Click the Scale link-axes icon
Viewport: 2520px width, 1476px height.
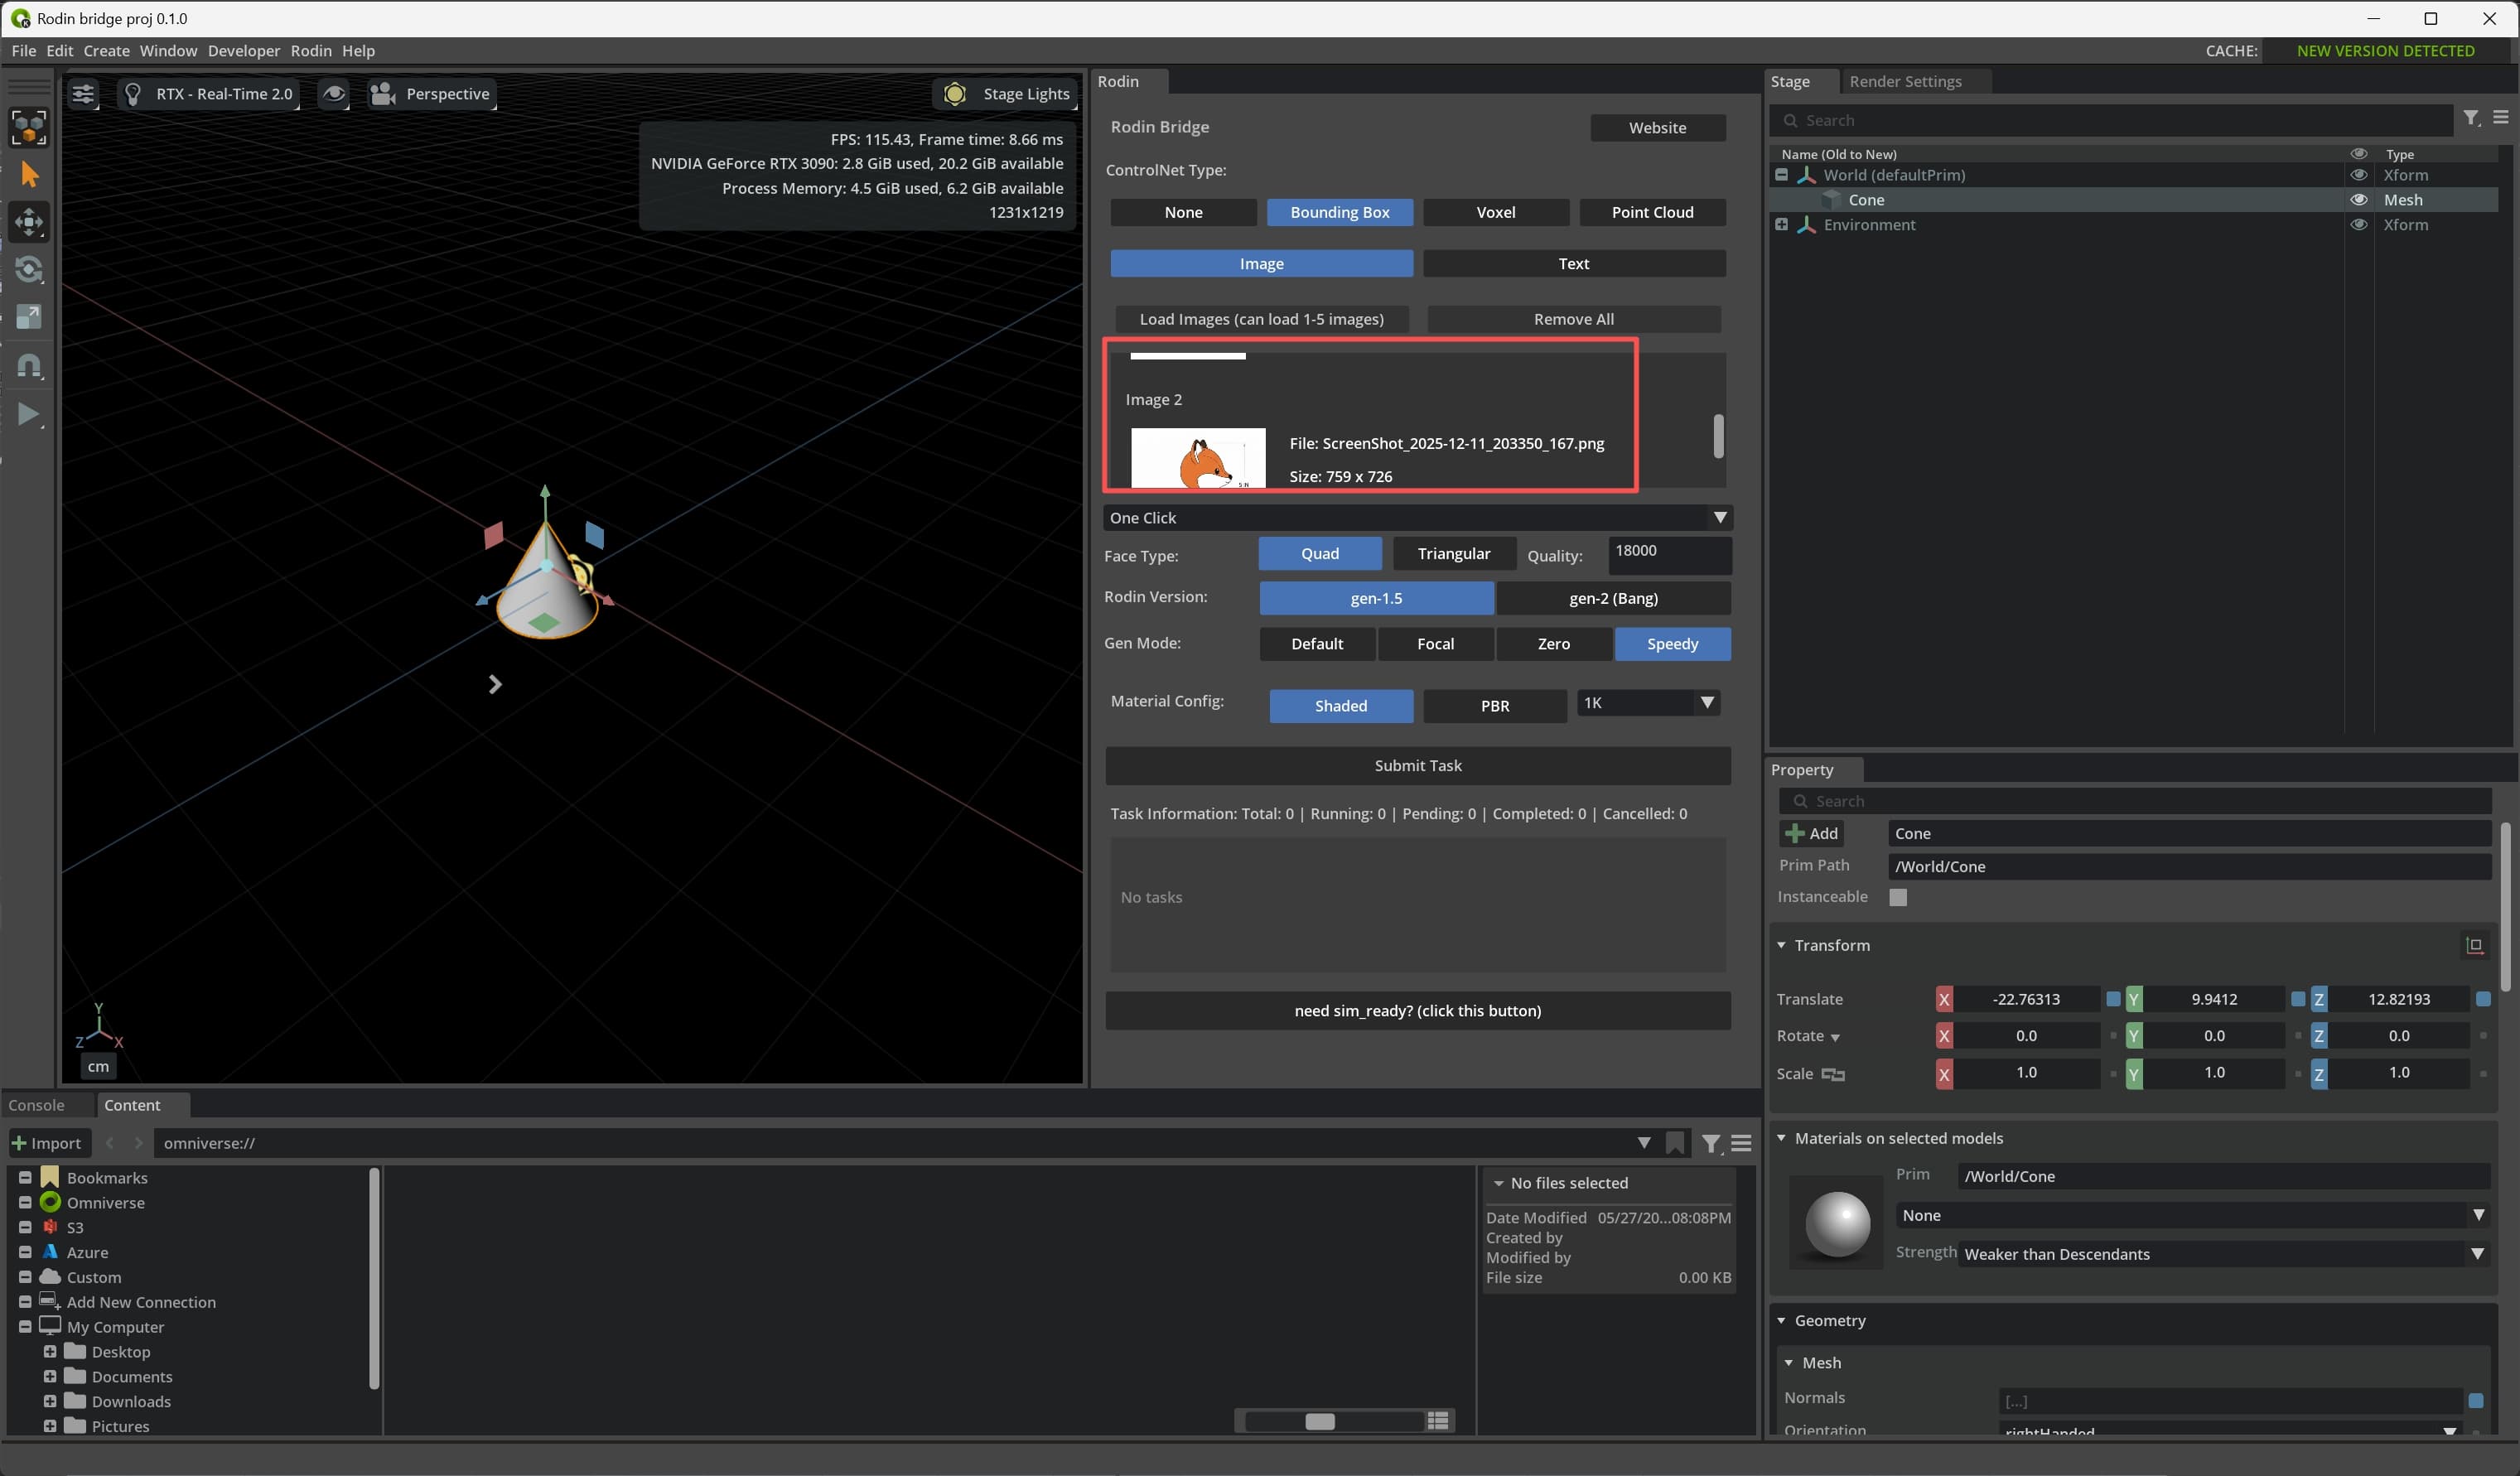coord(1833,1074)
